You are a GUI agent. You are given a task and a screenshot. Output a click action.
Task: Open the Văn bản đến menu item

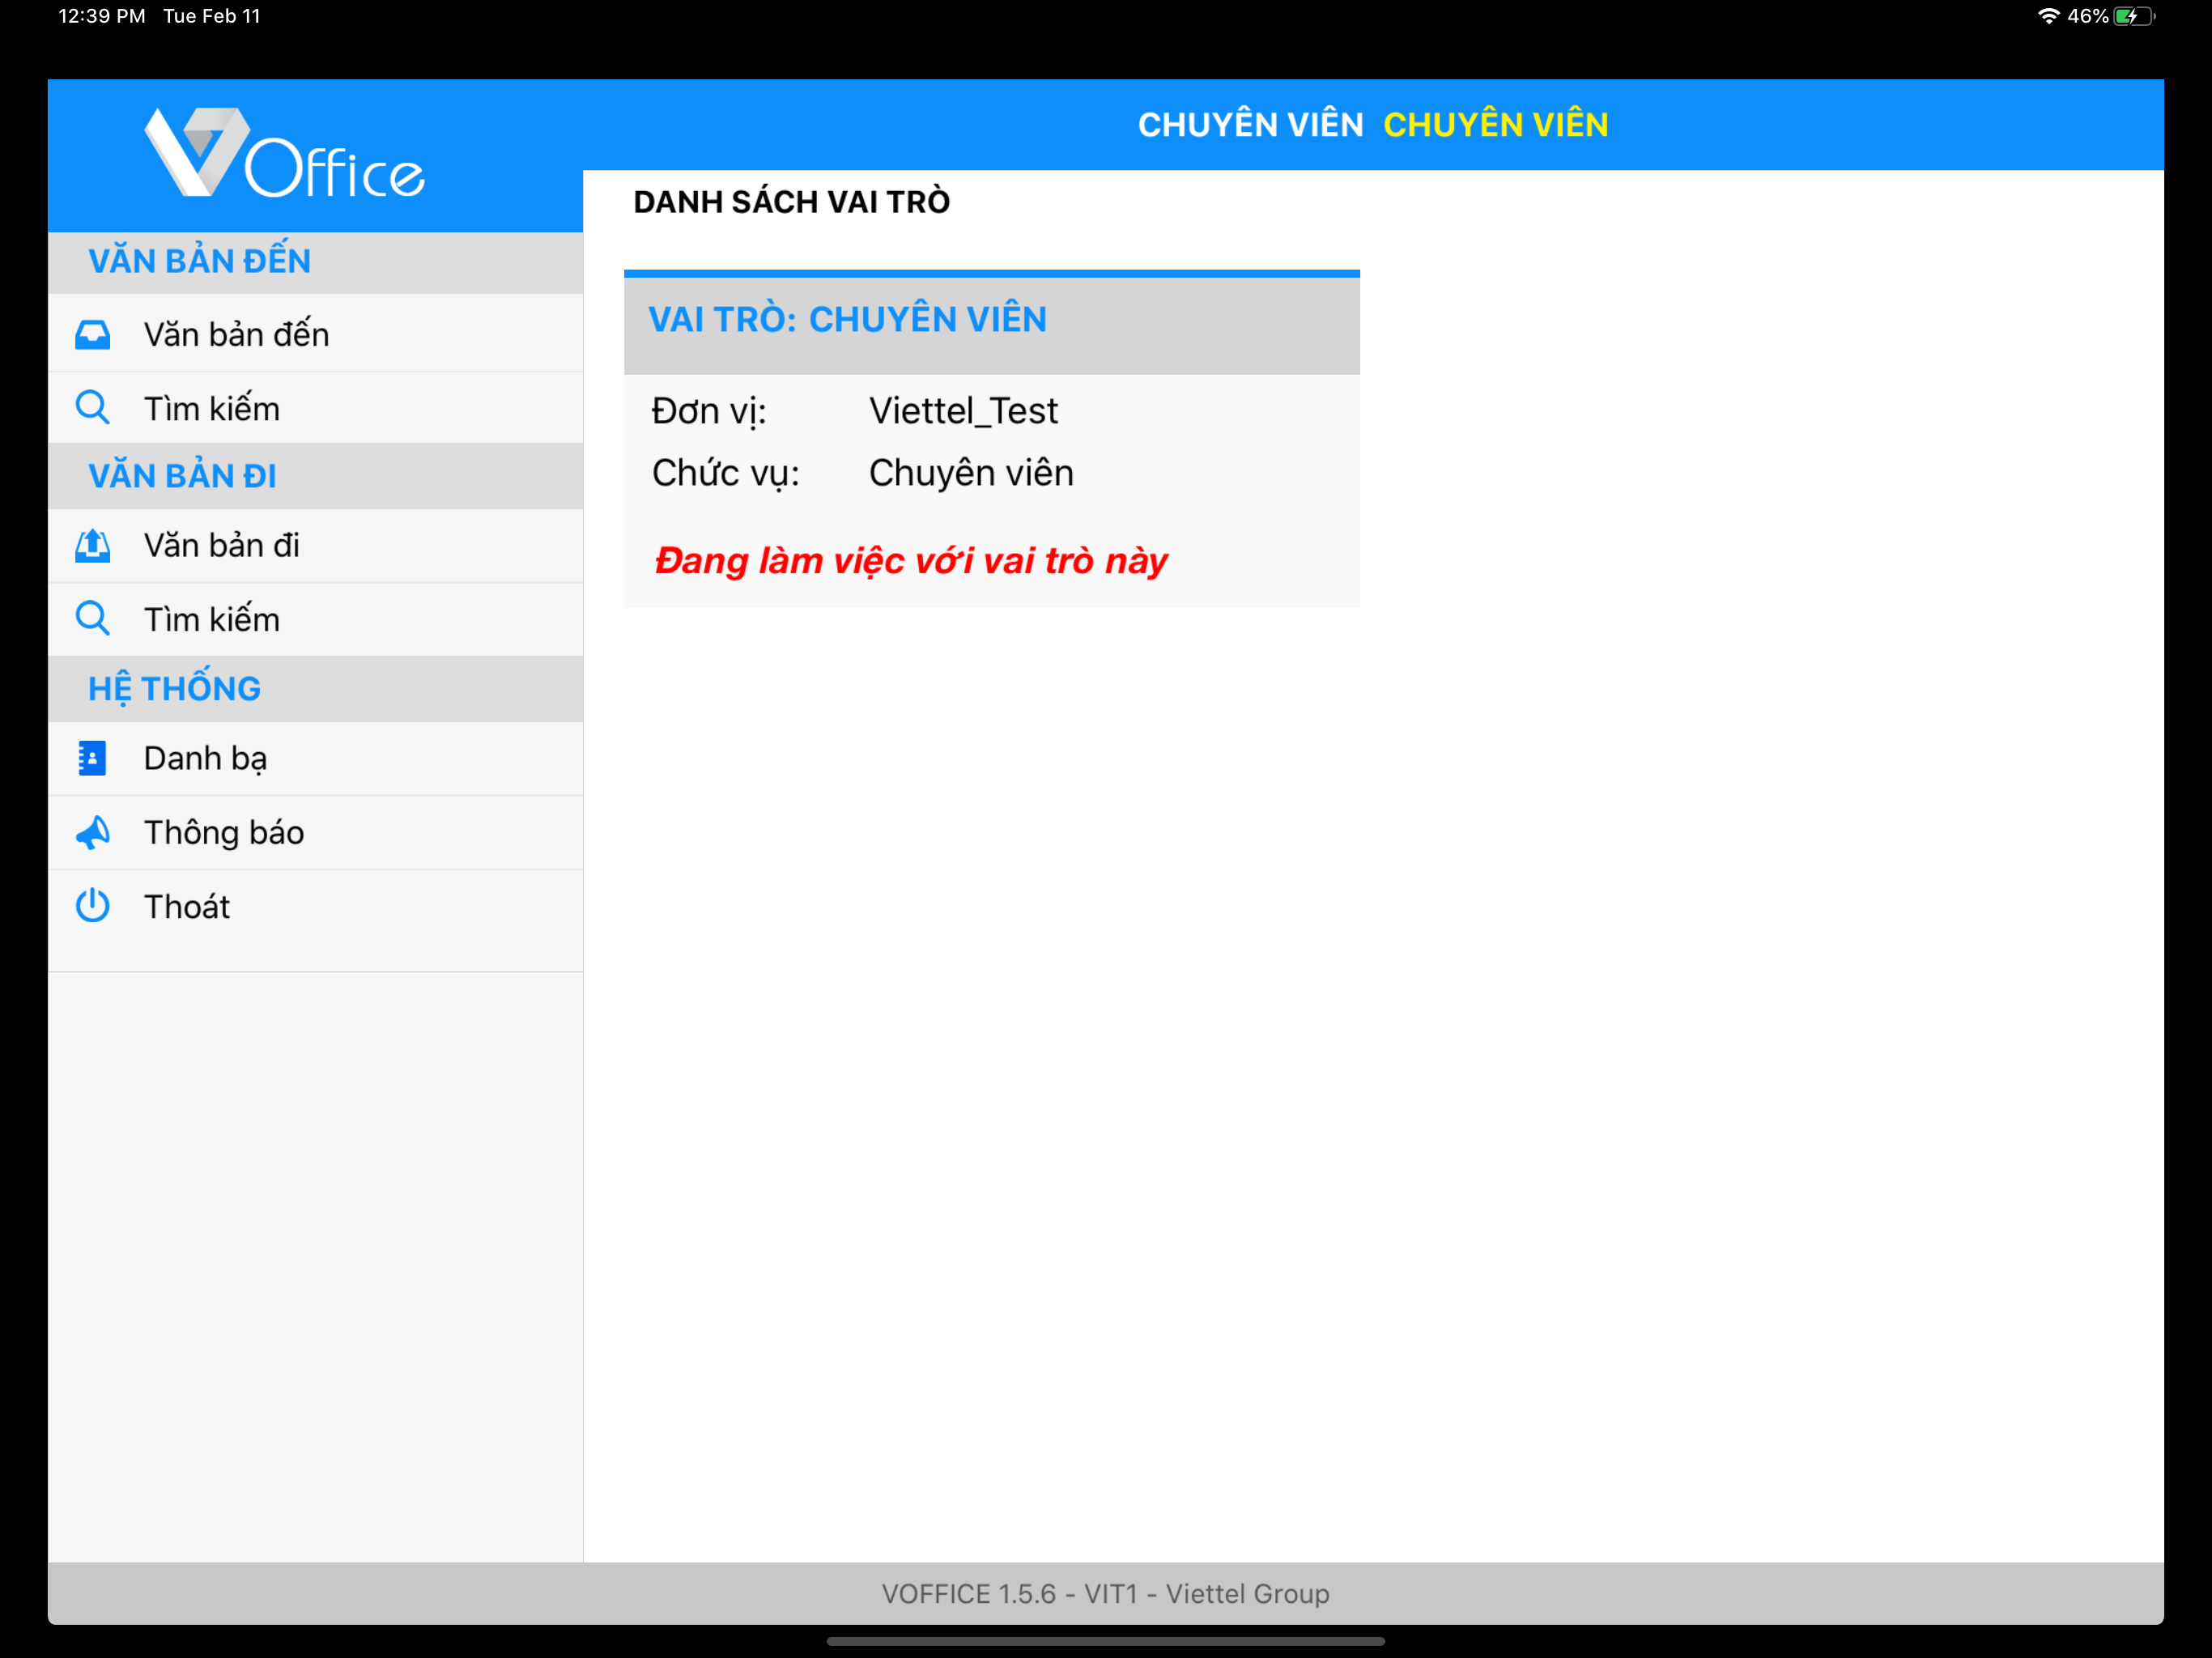pyautogui.click(x=315, y=334)
